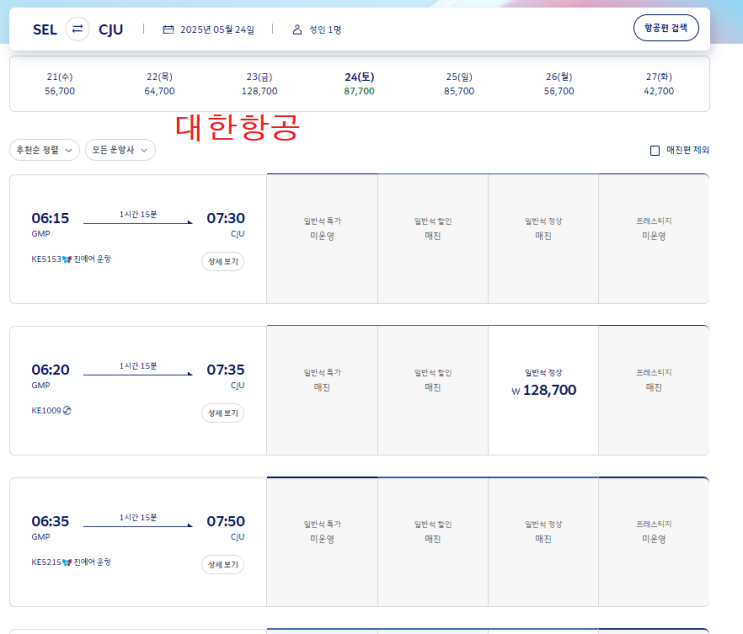This screenshot has height=634, width=743.
Task: Expand the 모든 운항사 airline filter
Action: click(x=120, y=150)
